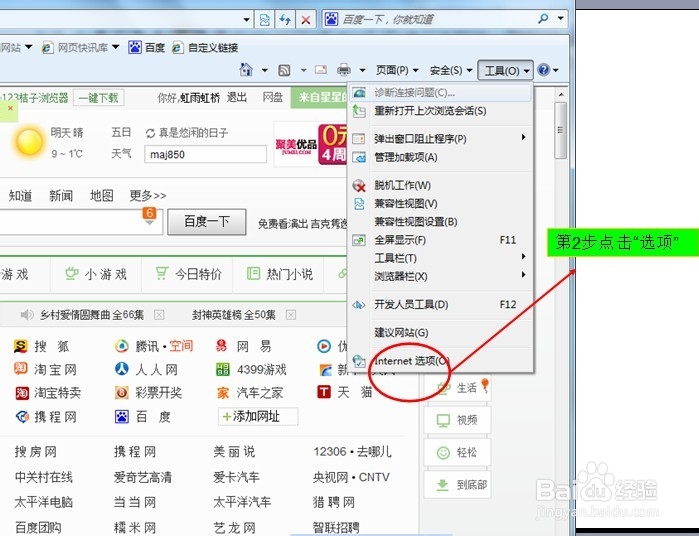Image resolution: width=699 pixels, height=536 pixels.
Task: Expand the Home button dropdown arrow
Action: click(x=264, y=70)
